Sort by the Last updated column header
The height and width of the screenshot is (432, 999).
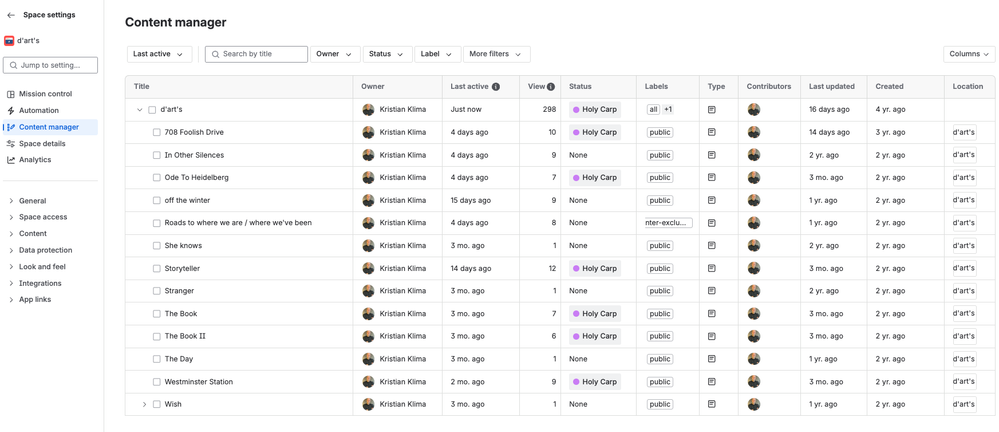(x=831, y=87)
